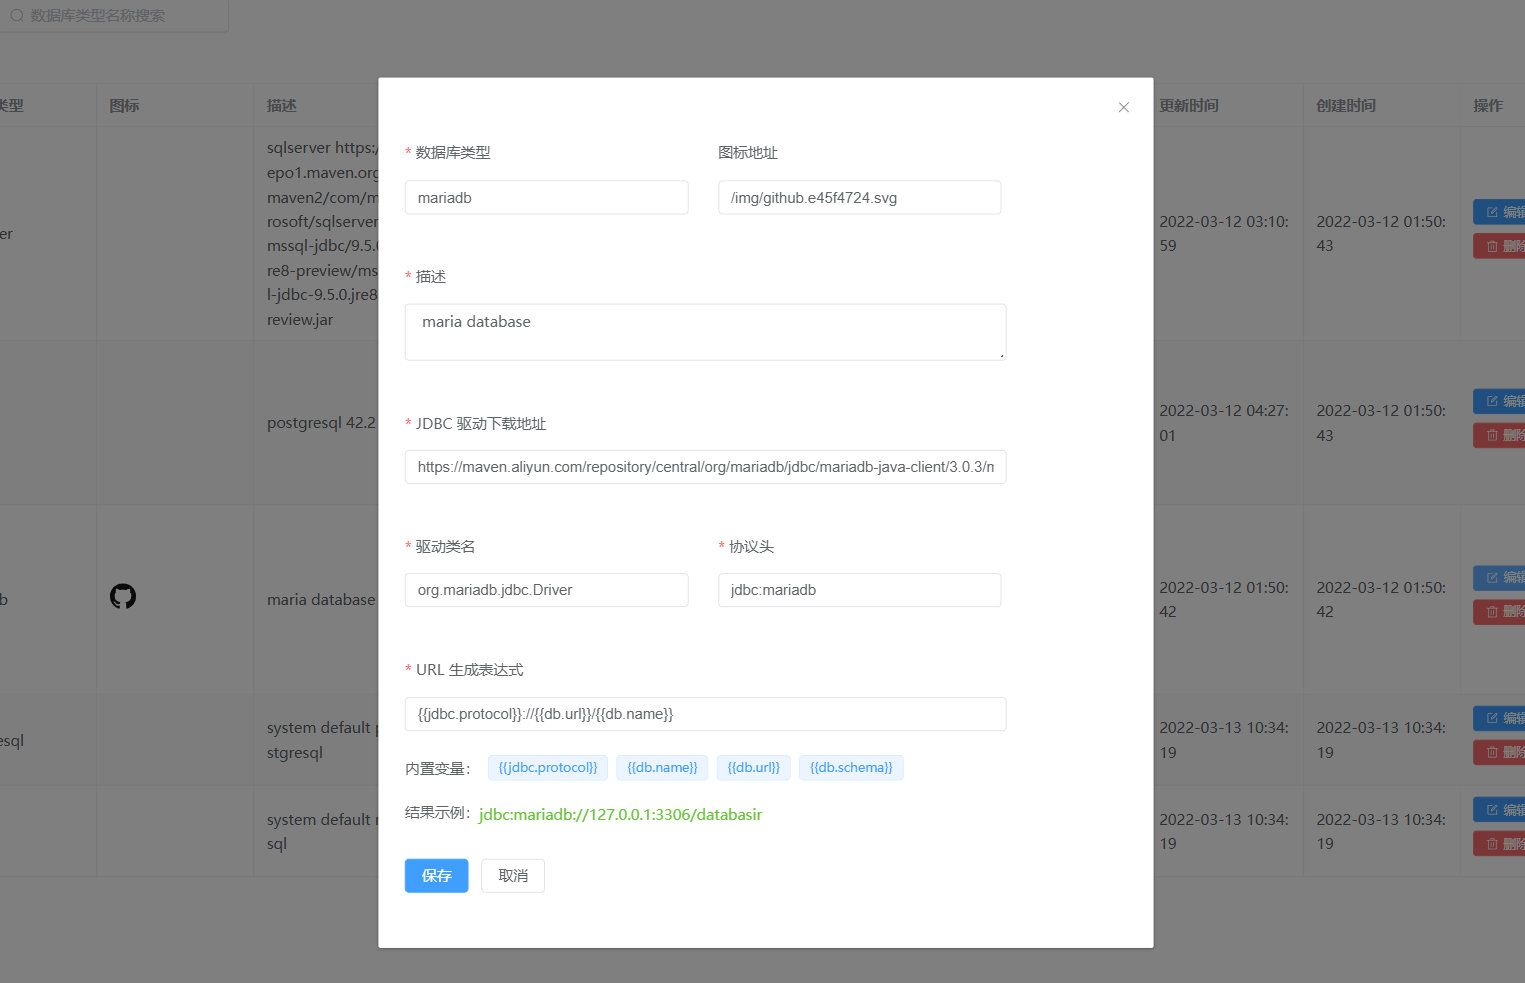The image size is (1525, 983).
Task: Click the result example JDBC URL text
Action: point(620,814)
